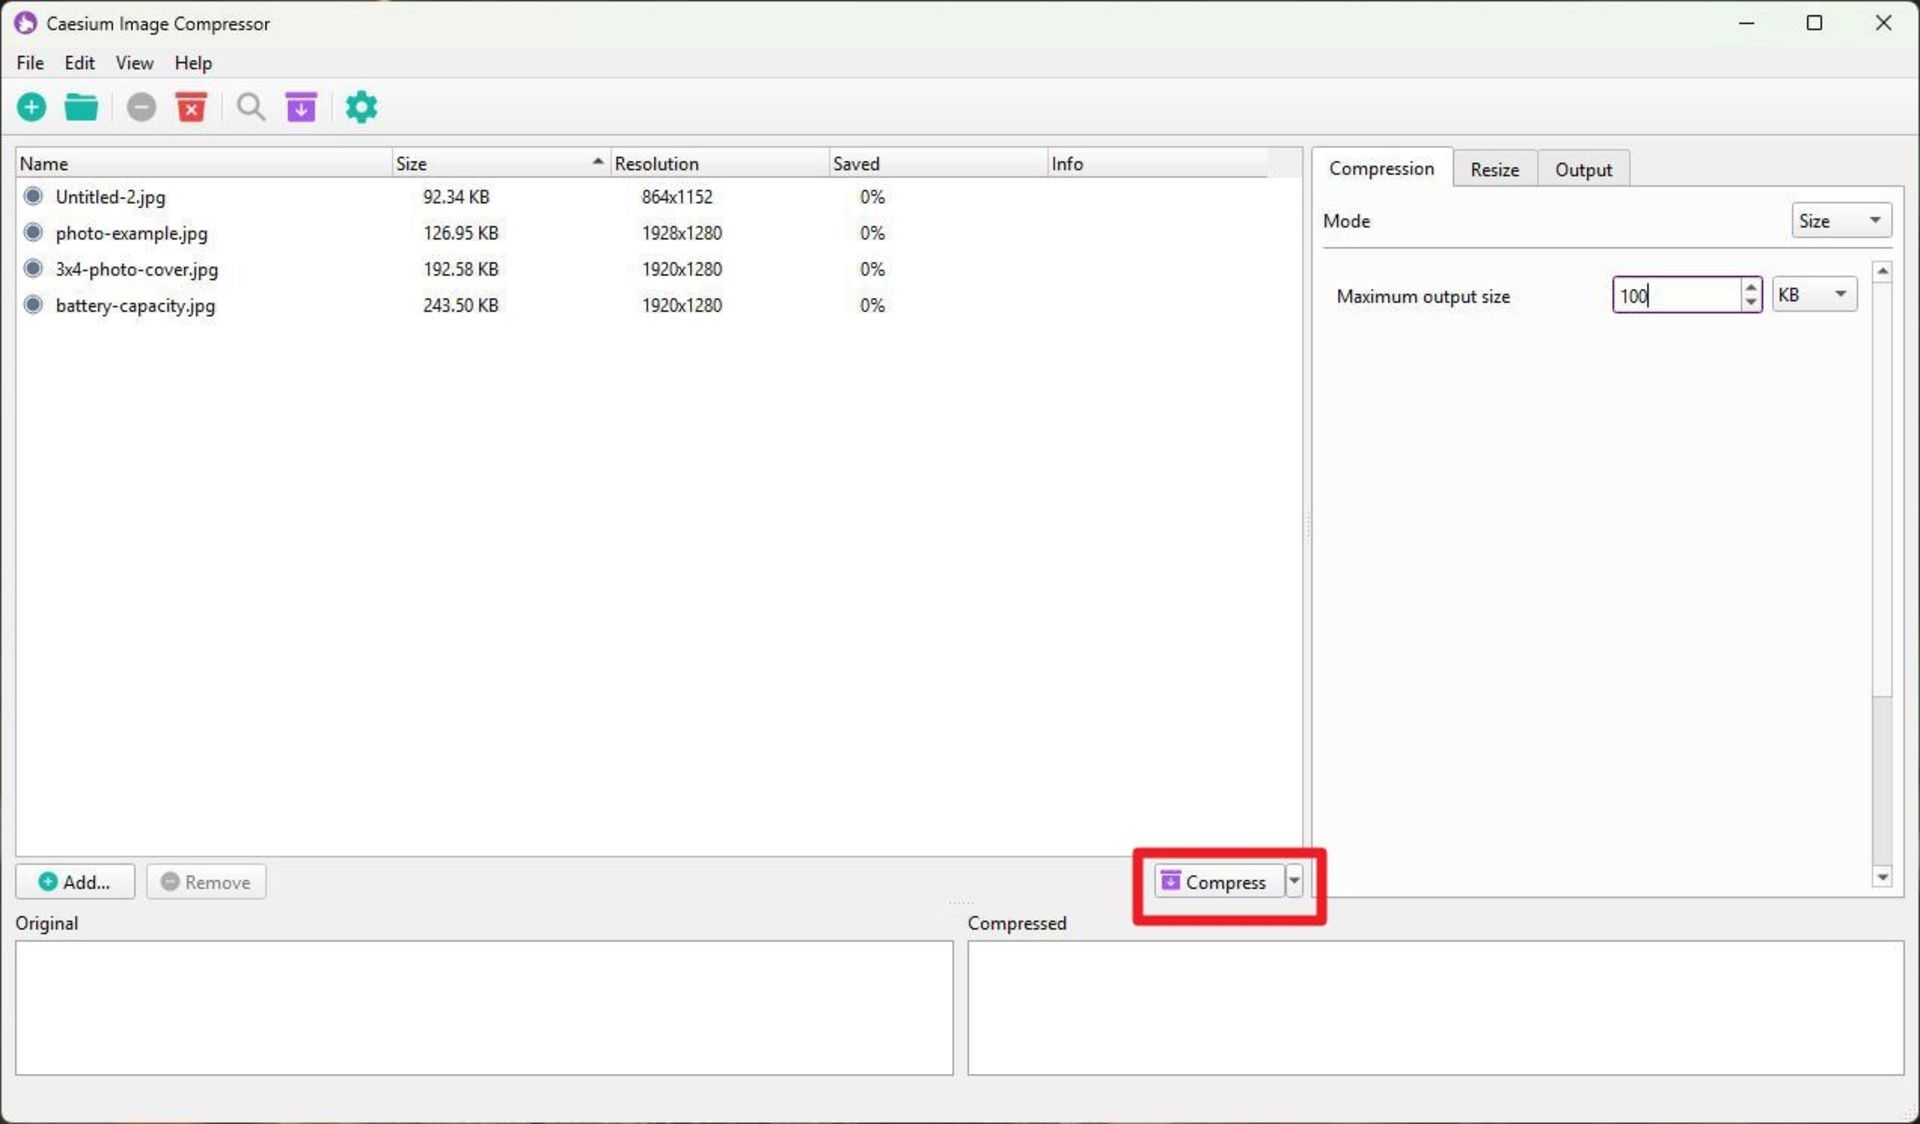Click status circle next to Untitled-2.jpg
This screenshot has height=1124, width=1920.
pyautogui.click(x=34, y=196)
